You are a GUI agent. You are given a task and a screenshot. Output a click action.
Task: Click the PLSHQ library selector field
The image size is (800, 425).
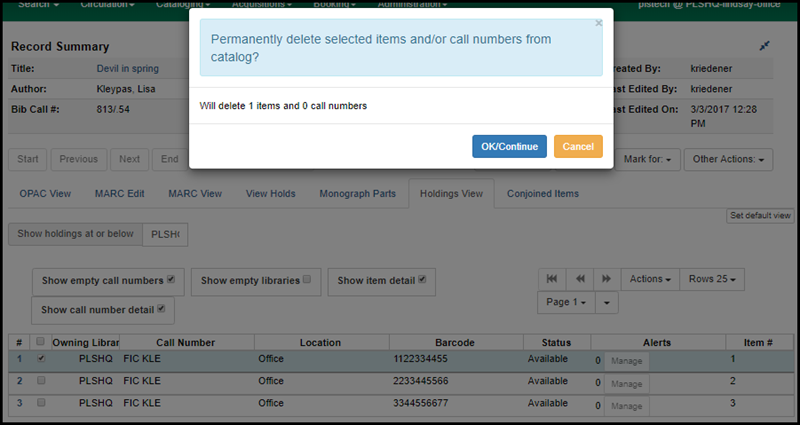coord(165,235)
